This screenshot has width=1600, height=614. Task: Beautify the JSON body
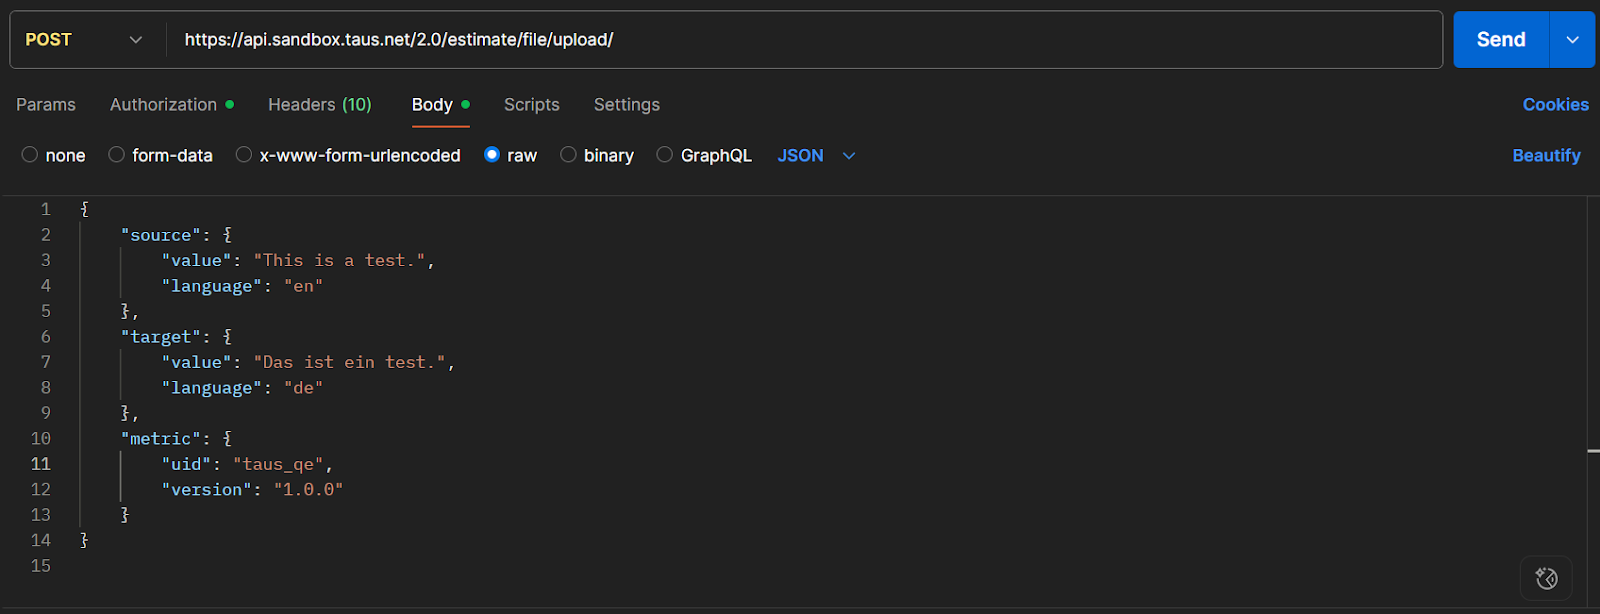pos(1546,155)
